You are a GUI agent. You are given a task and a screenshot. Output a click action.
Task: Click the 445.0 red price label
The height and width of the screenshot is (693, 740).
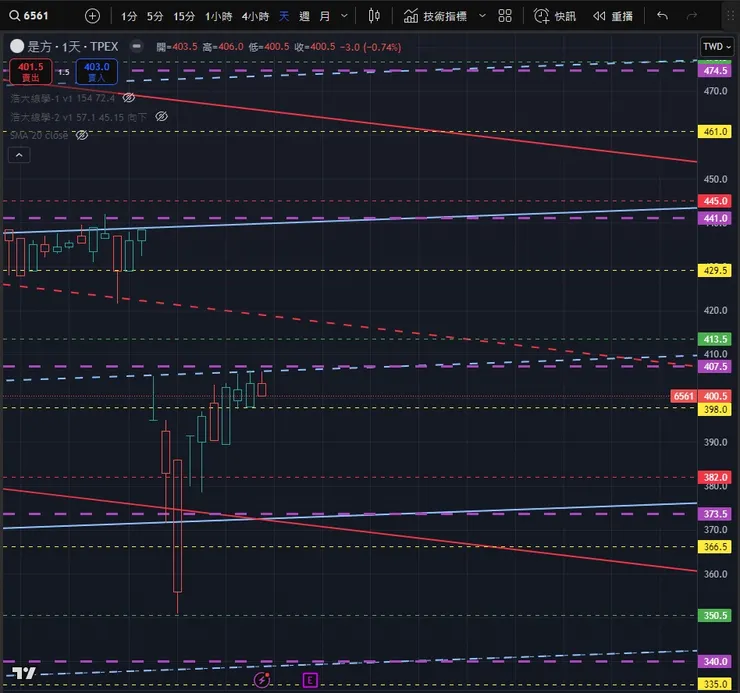pyautogui.click(x=715, y=201)
